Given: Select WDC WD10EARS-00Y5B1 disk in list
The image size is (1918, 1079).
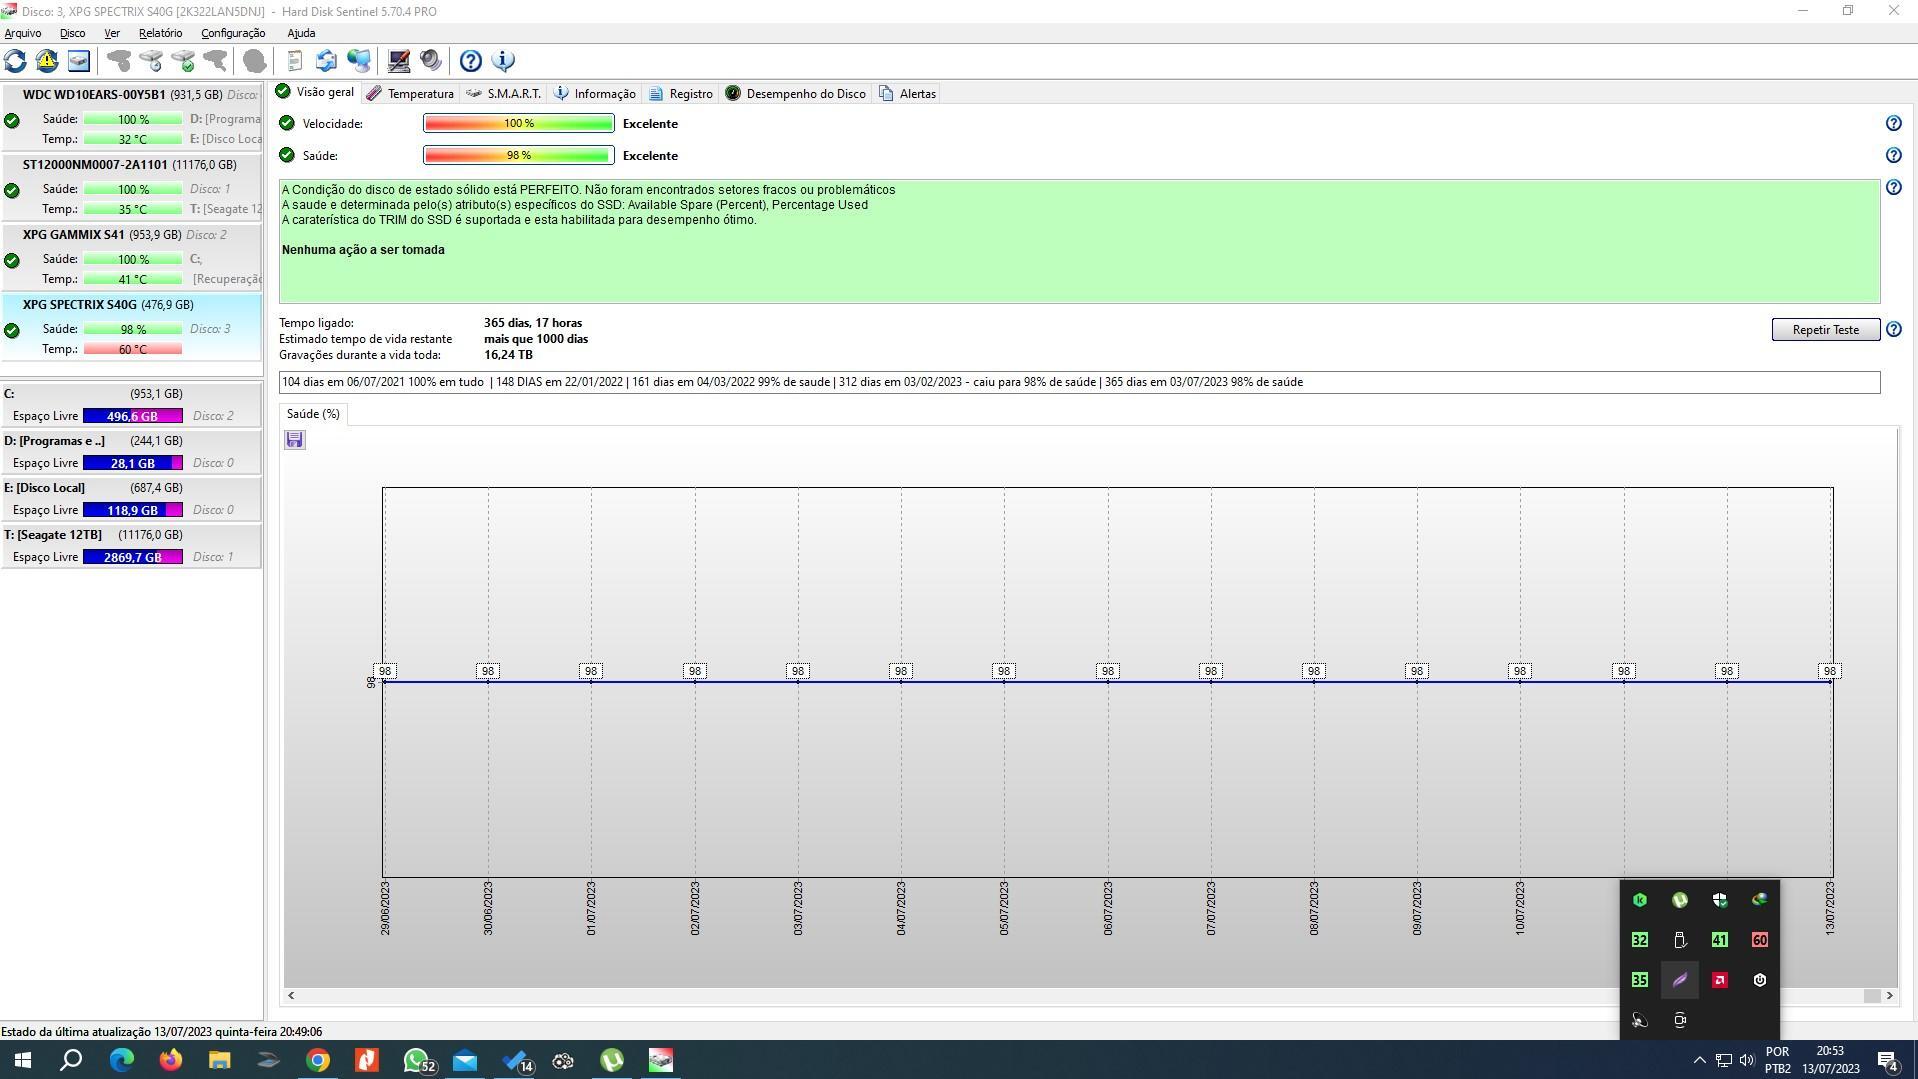Looking at the screenshot, I should 131,117.
